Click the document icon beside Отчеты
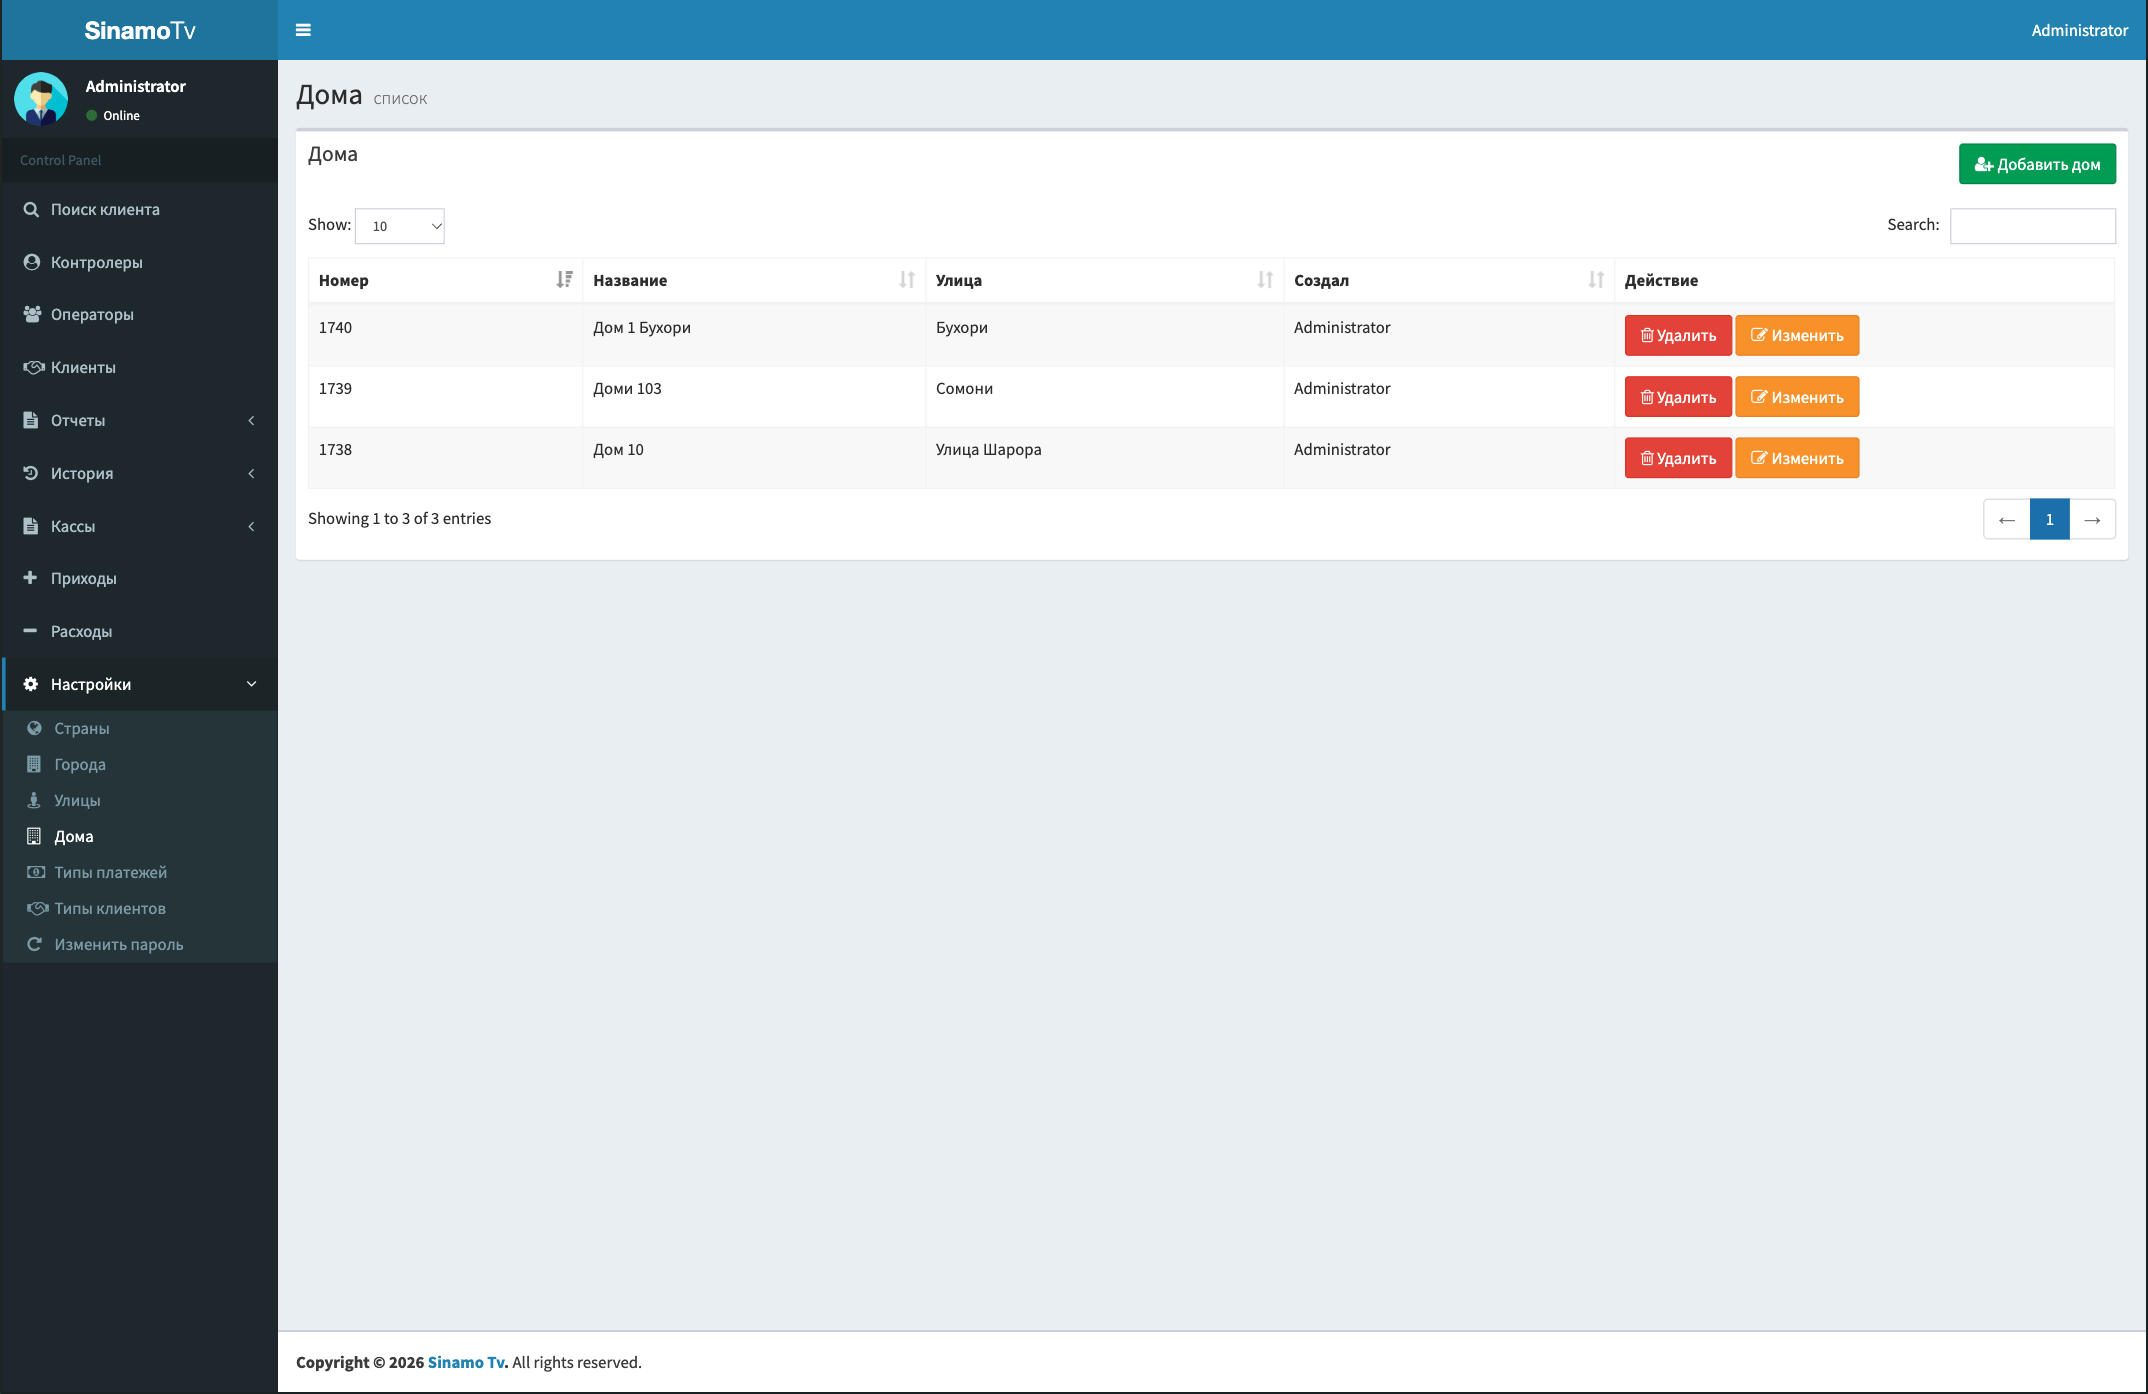The image size is (2148, 1394). (x=30, y=420)
